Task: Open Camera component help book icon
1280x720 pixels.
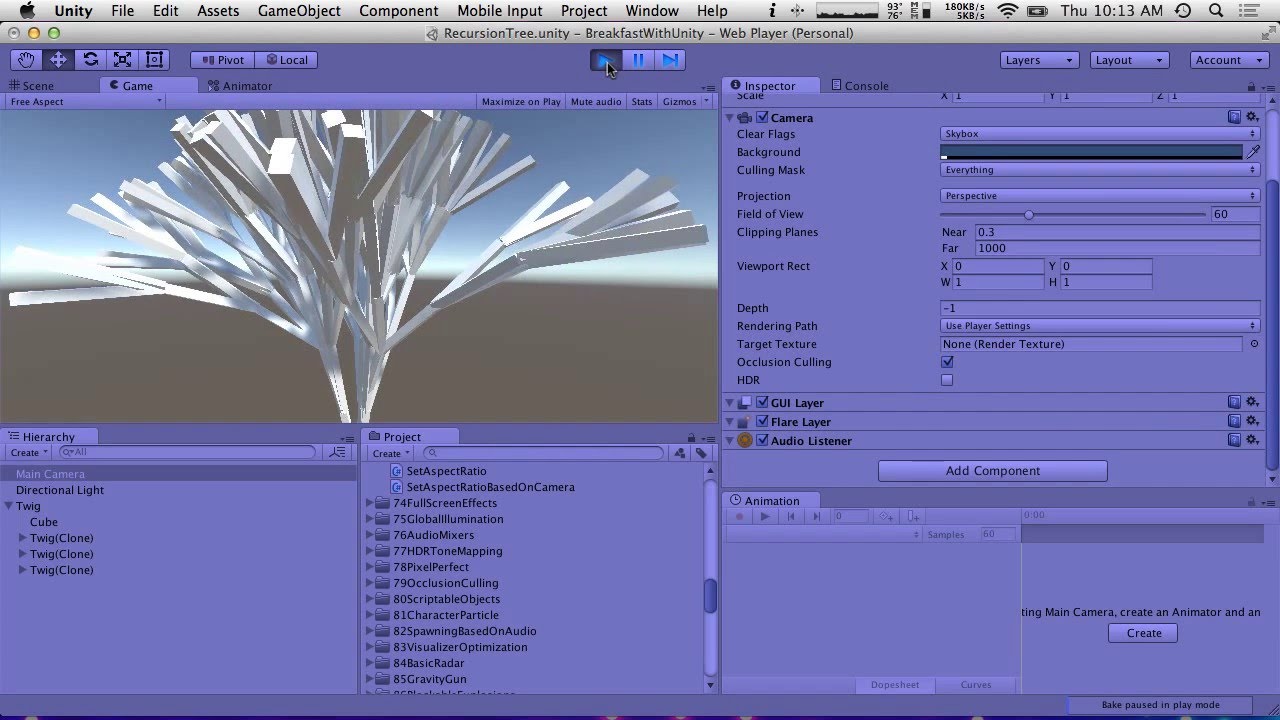Action: pos(1234,118)
